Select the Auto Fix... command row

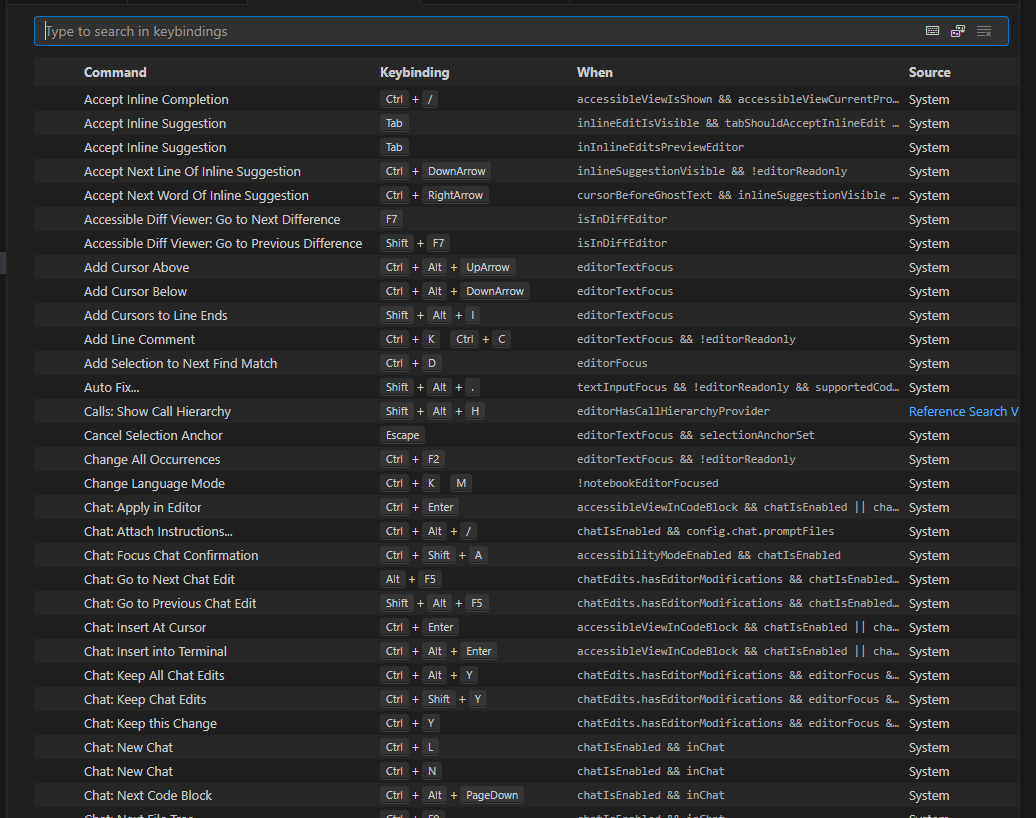(112, 387)
